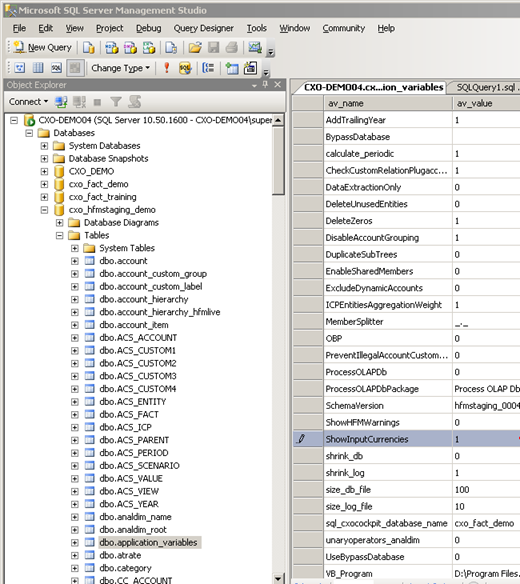
Task: Toggle the Results pane button
Action: [x=75, y=68]
